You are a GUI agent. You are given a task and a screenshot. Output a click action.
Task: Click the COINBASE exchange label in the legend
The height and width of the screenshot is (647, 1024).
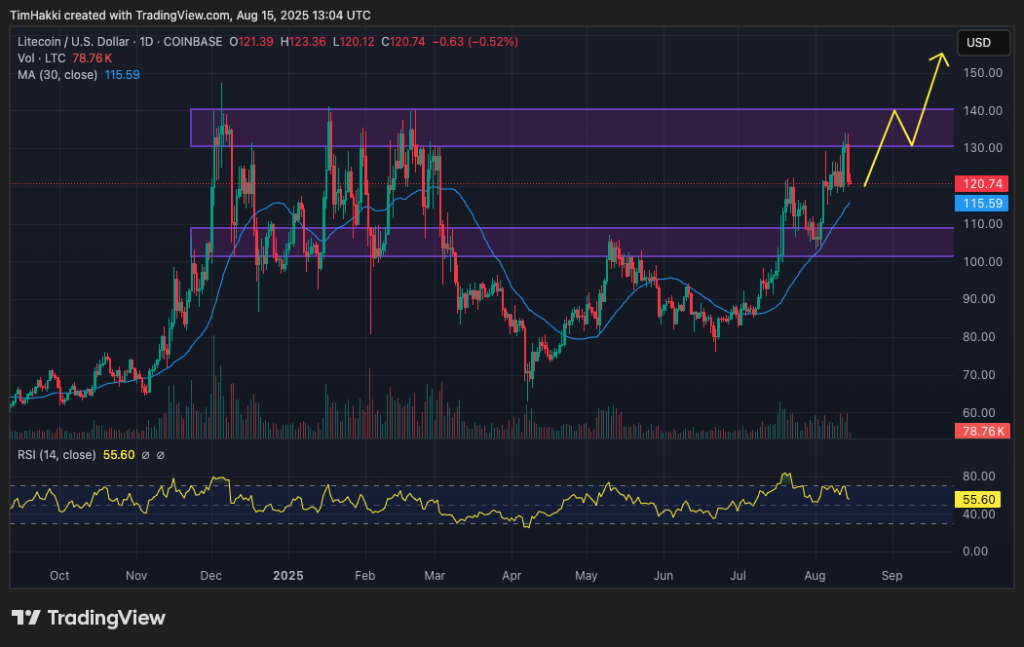[x=193, y=42]
